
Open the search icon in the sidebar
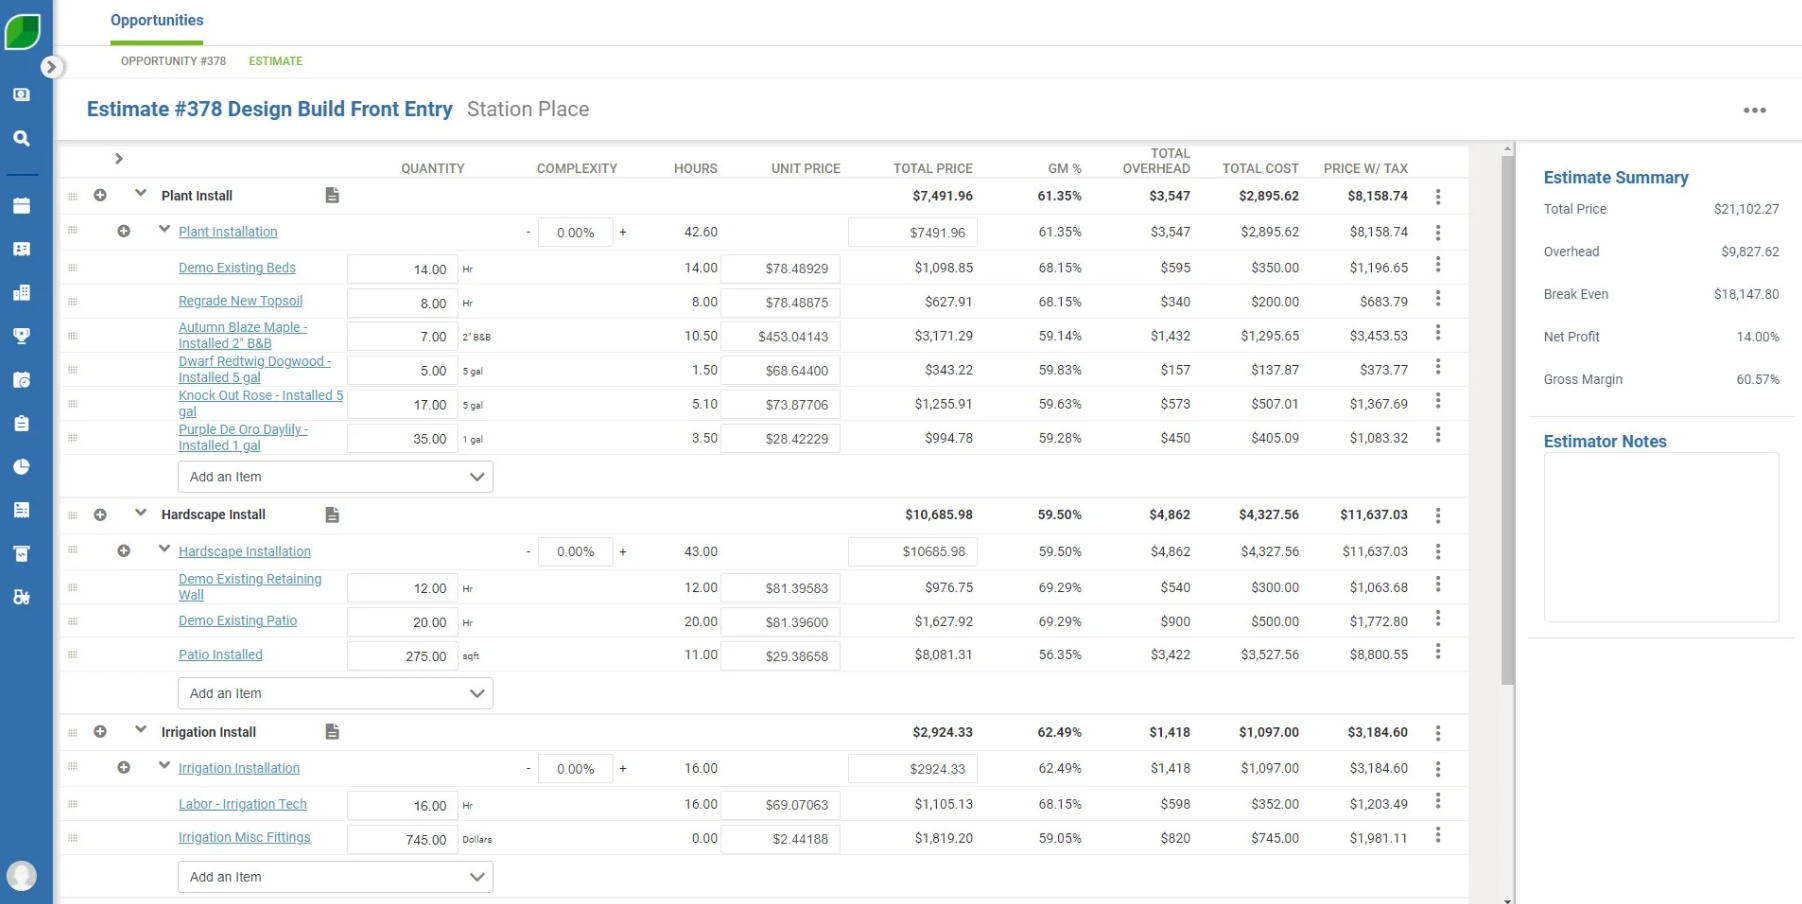coord(21,138)
